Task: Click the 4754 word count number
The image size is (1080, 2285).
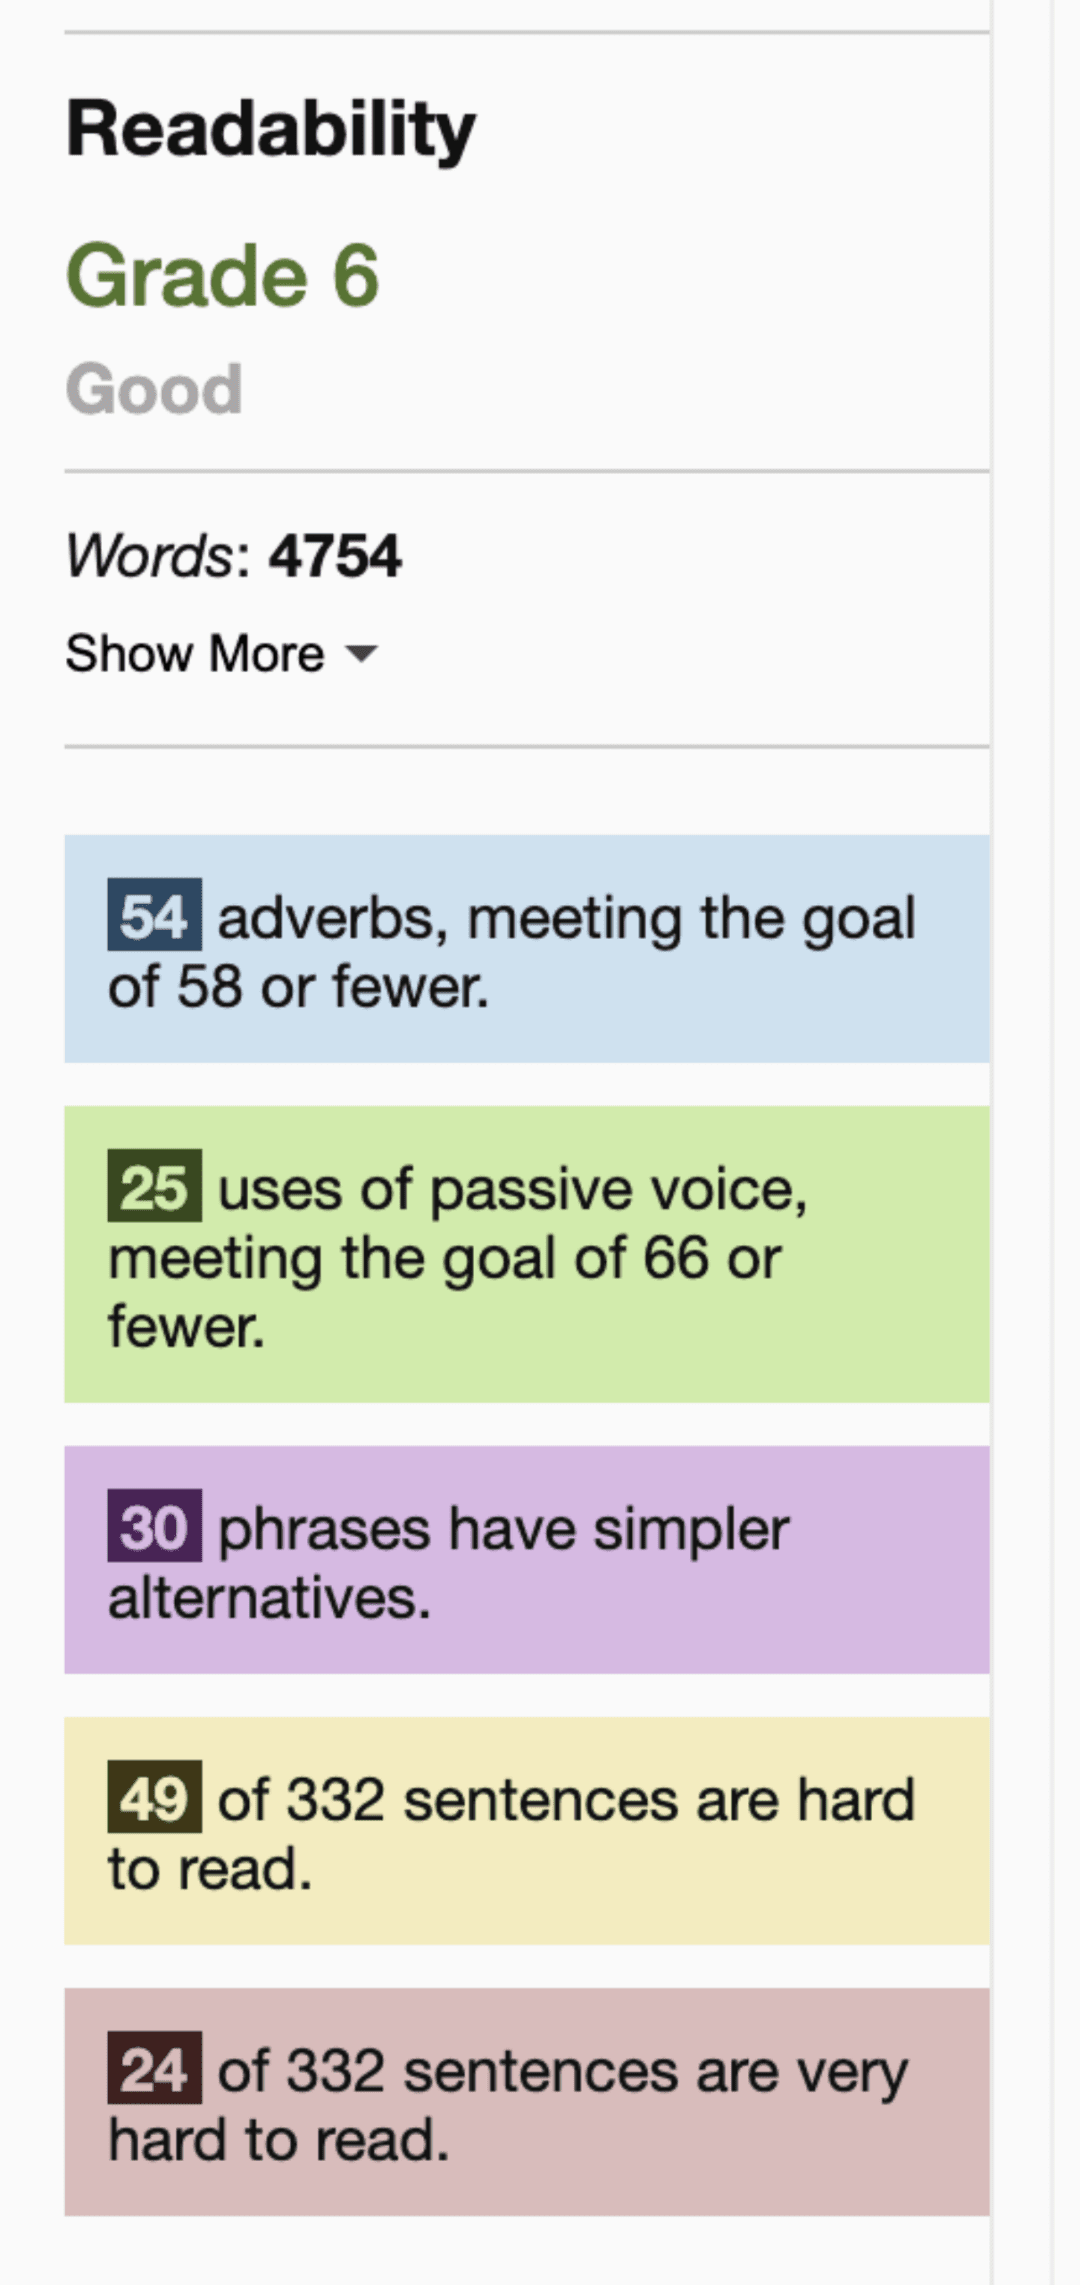Action: [335, 555]
